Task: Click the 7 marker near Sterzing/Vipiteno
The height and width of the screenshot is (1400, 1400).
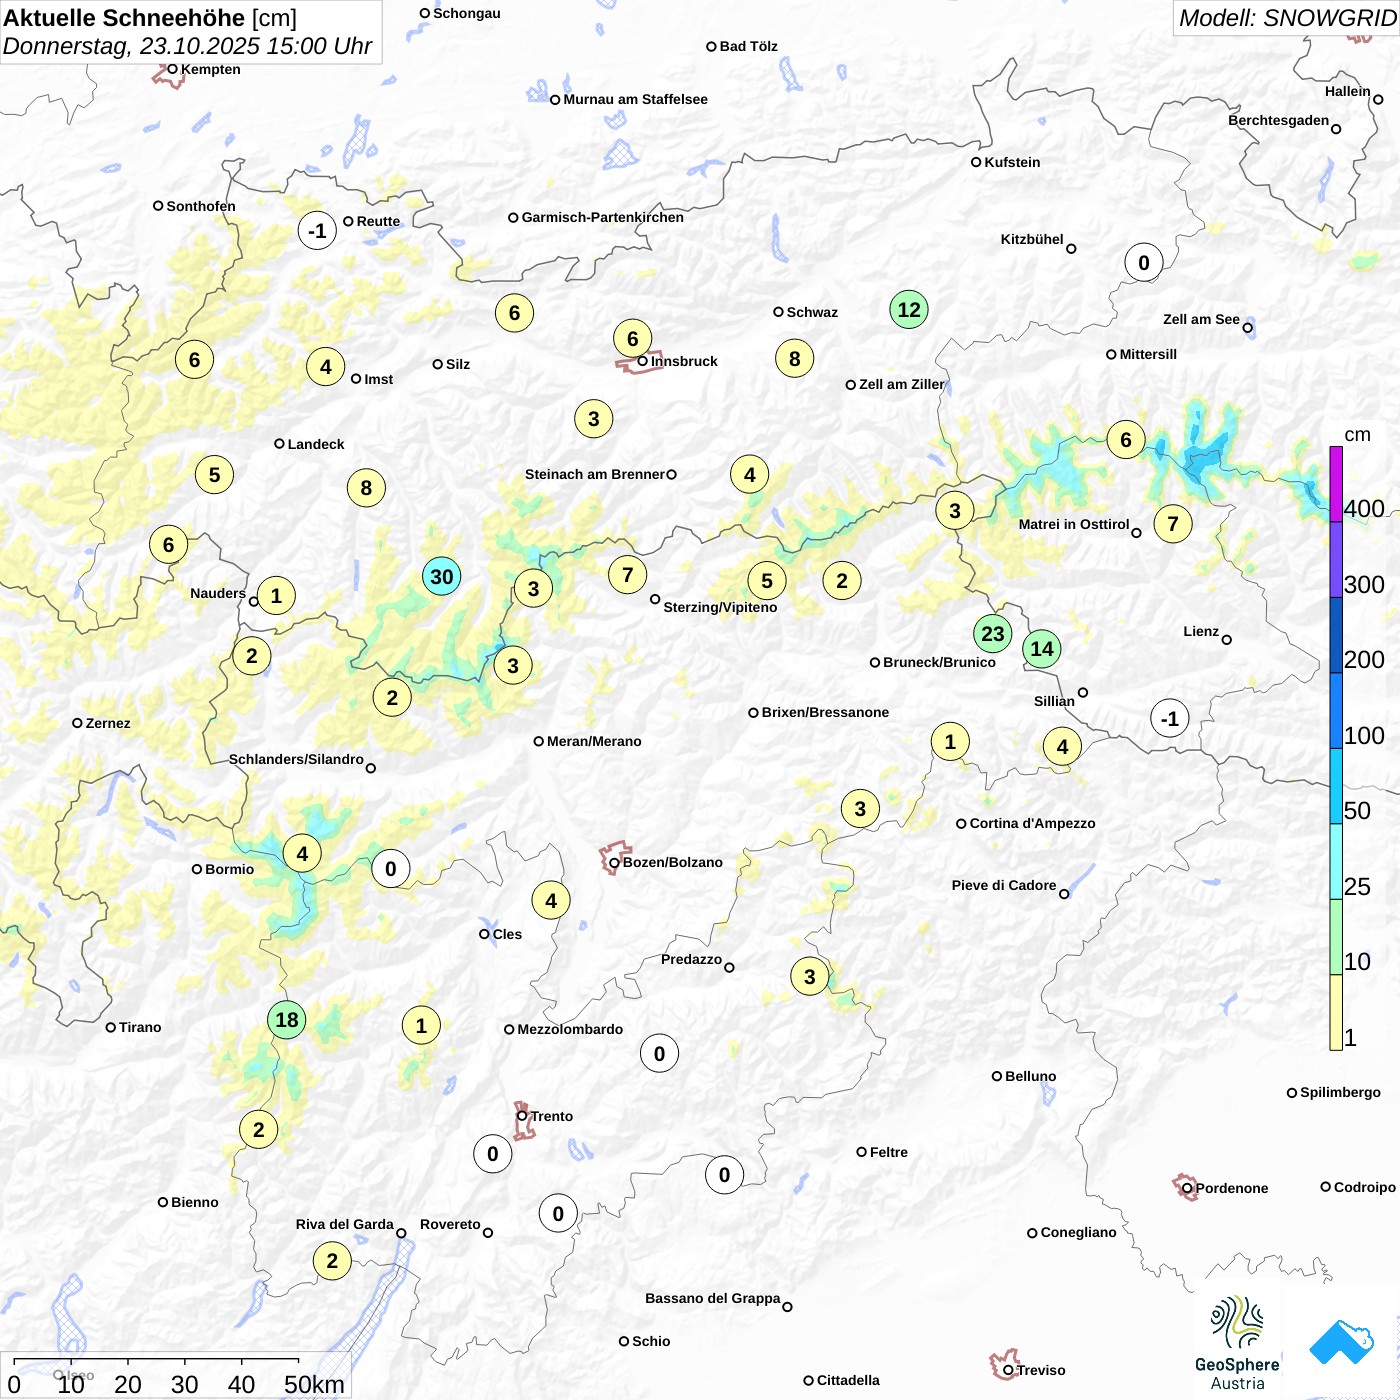Action: 628,574
